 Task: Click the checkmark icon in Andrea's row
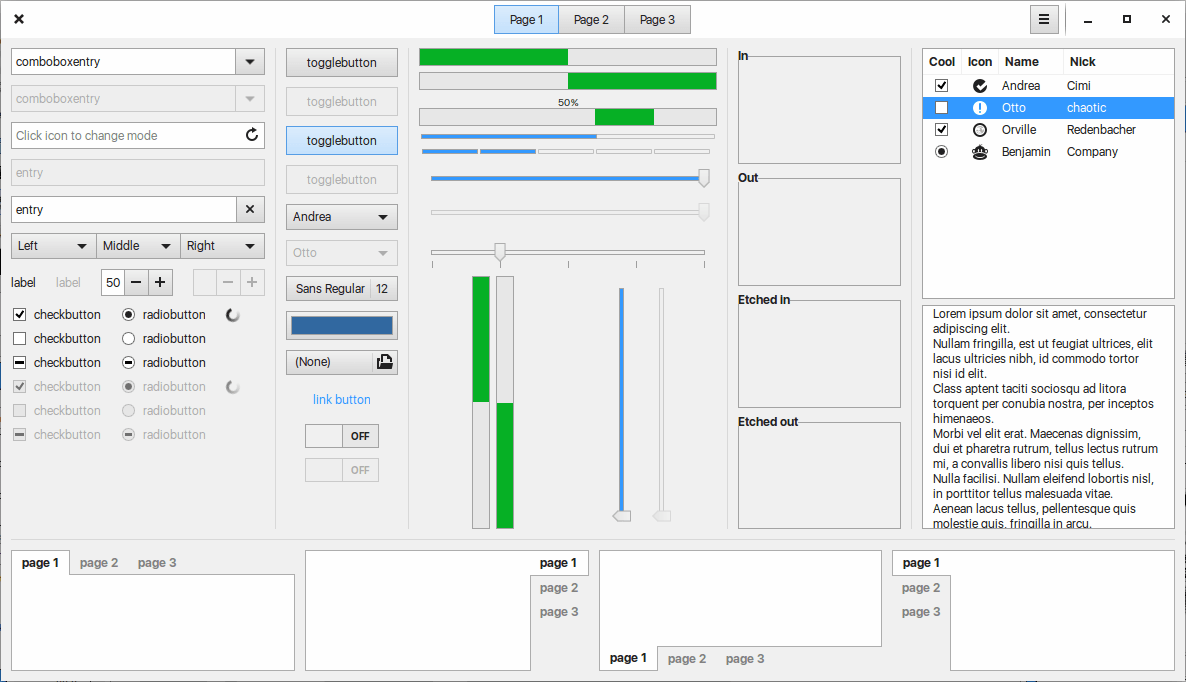(x=980, y=85)
